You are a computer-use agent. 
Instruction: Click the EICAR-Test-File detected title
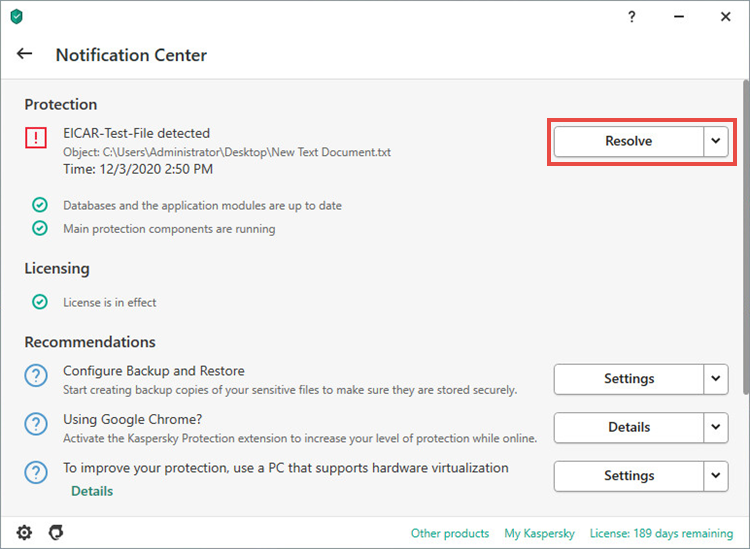click(136, 133)
